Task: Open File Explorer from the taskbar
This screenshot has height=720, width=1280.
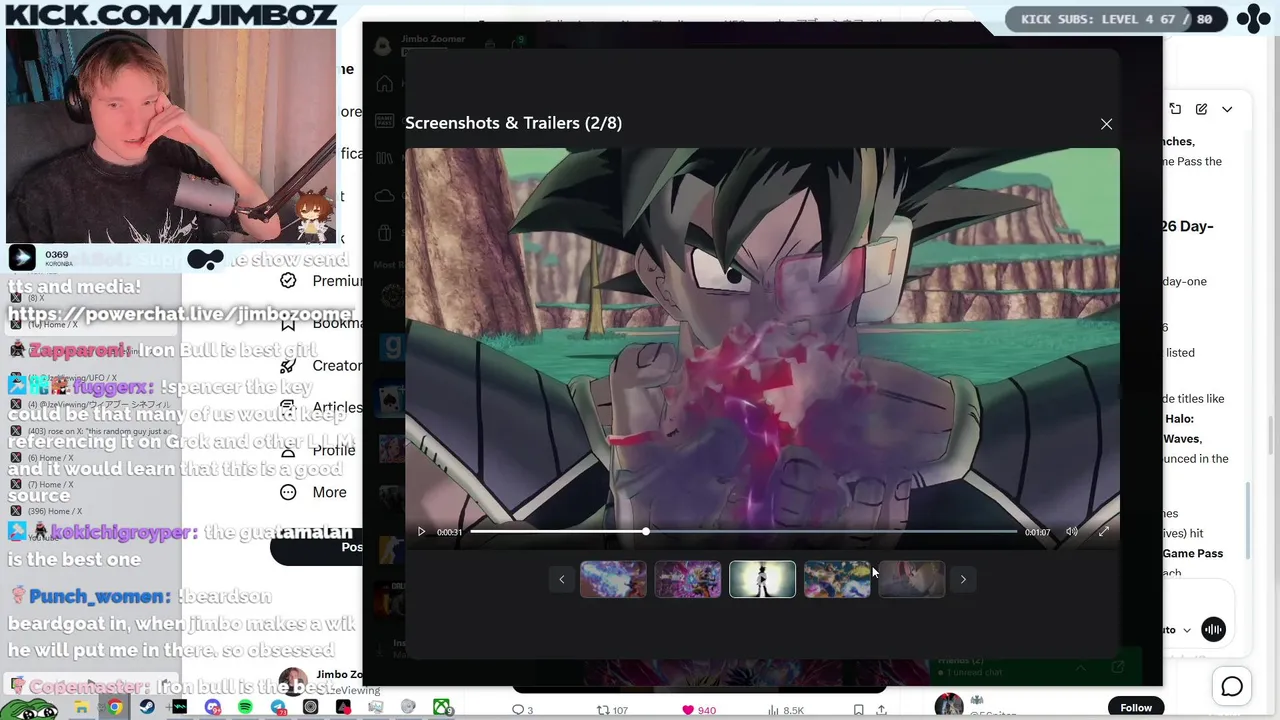Action: [82, 708]
